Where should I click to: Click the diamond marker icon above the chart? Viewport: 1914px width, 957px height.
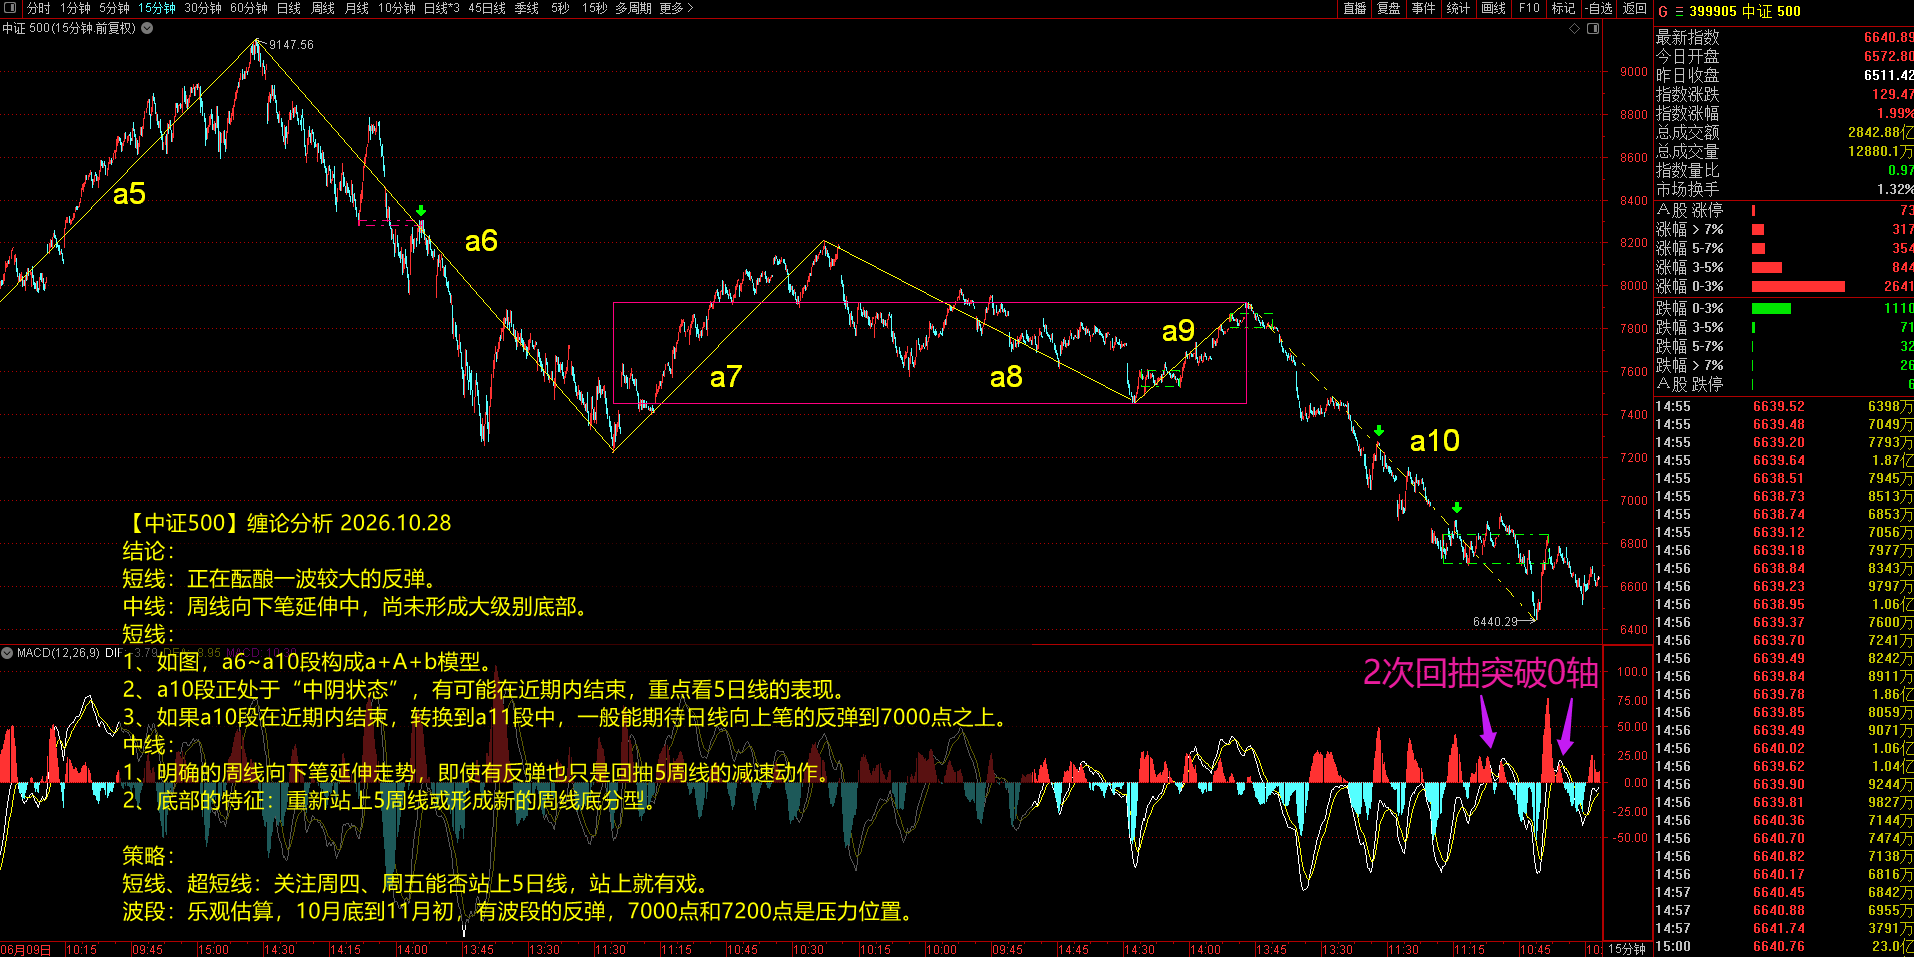tap(1574, 28)
